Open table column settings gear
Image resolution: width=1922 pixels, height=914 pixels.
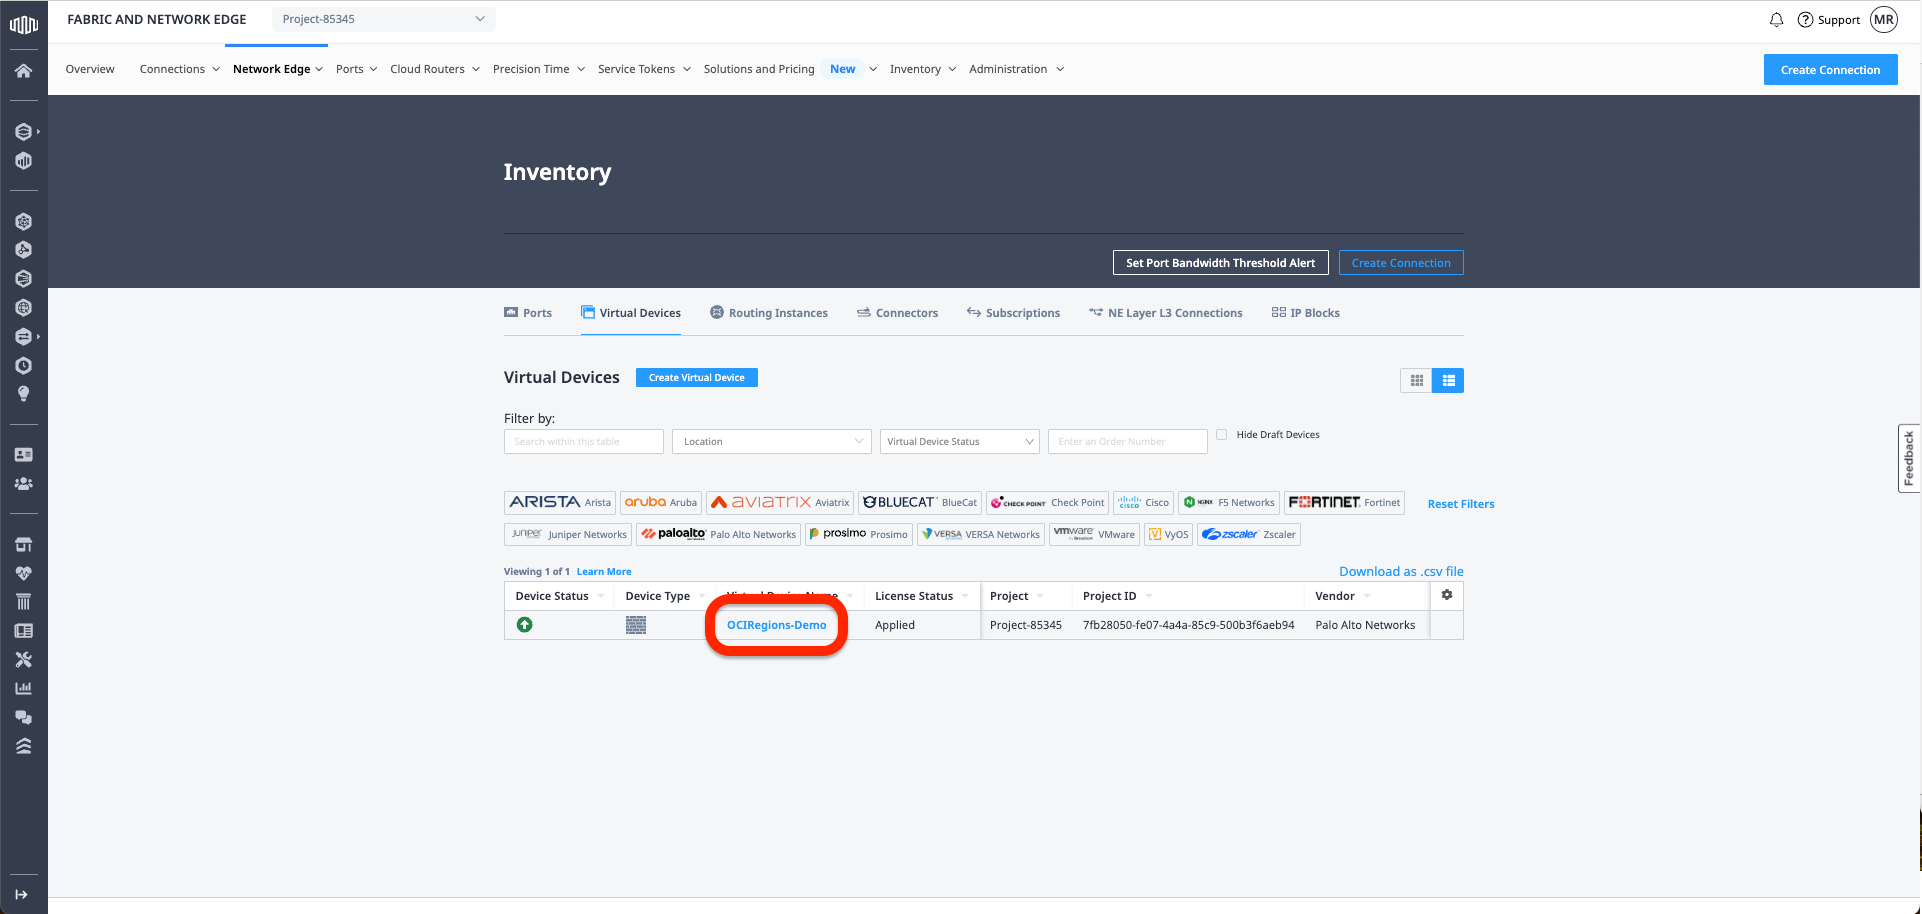click(x=1446, y=595)
